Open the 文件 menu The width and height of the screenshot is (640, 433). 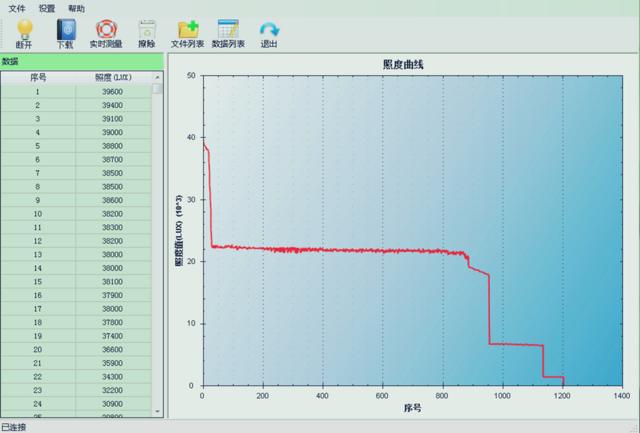(x=16, y=7)
